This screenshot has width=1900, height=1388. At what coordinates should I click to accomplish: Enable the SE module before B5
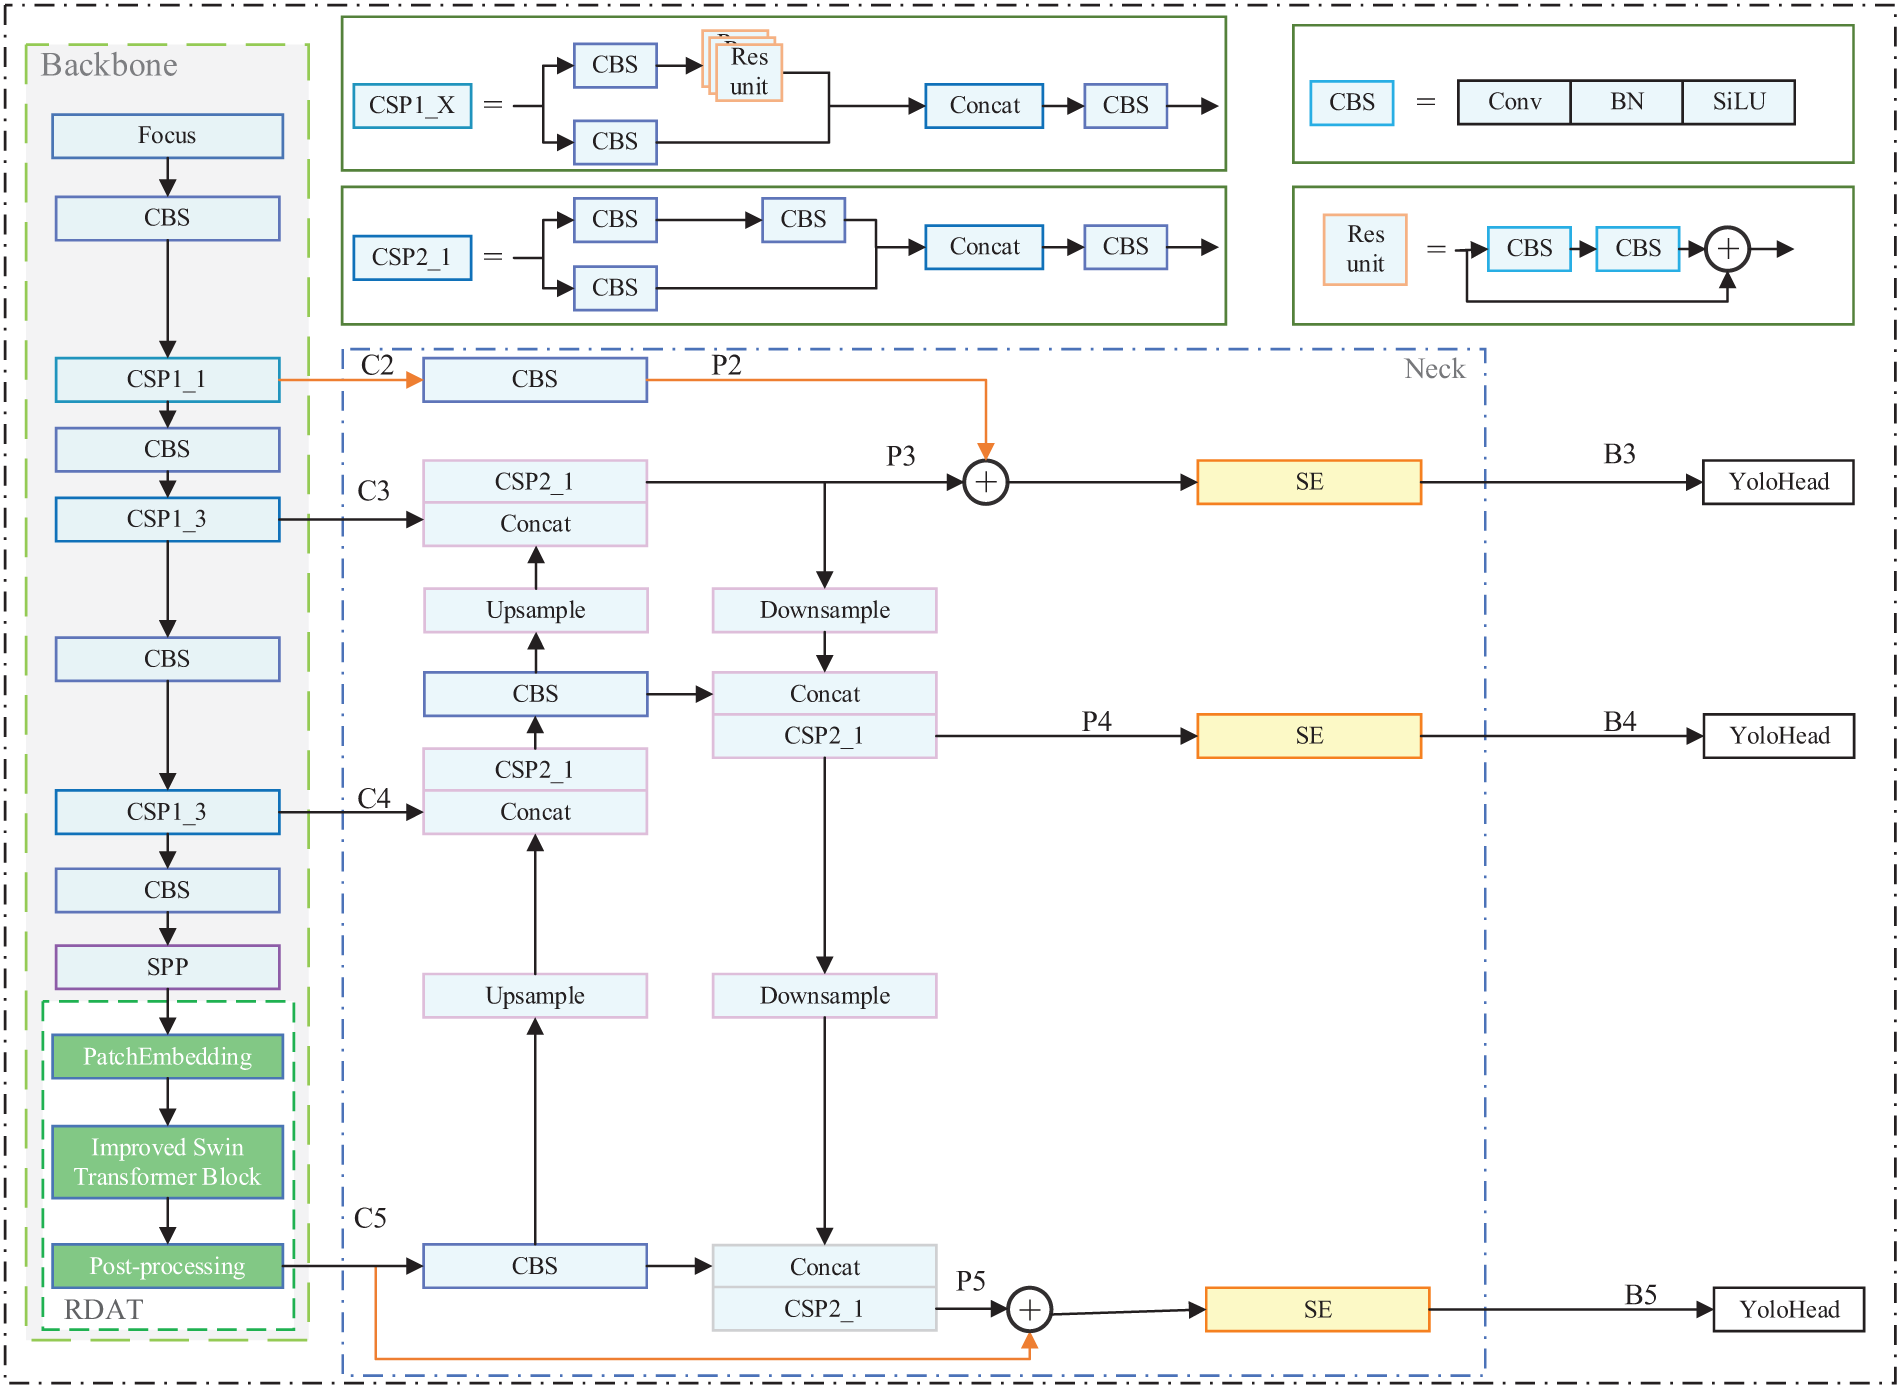[x=1318, y=1309]
